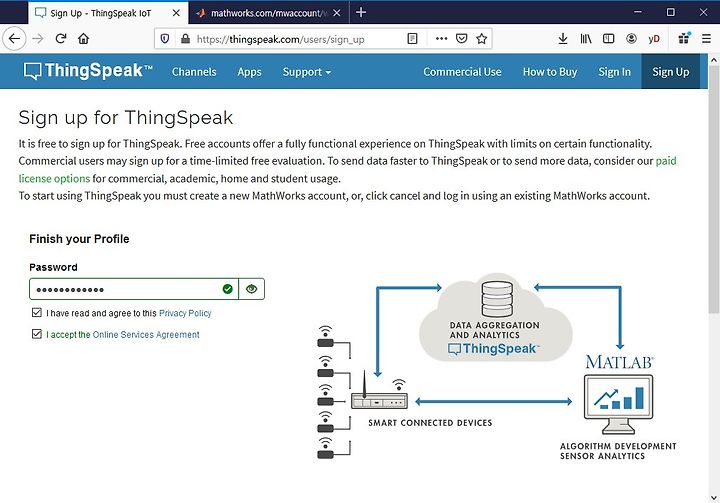Viewport: 720px width, 503px height.
Task: Toggle reader view icon in the address bar
Action: click(x=412, y=39)
